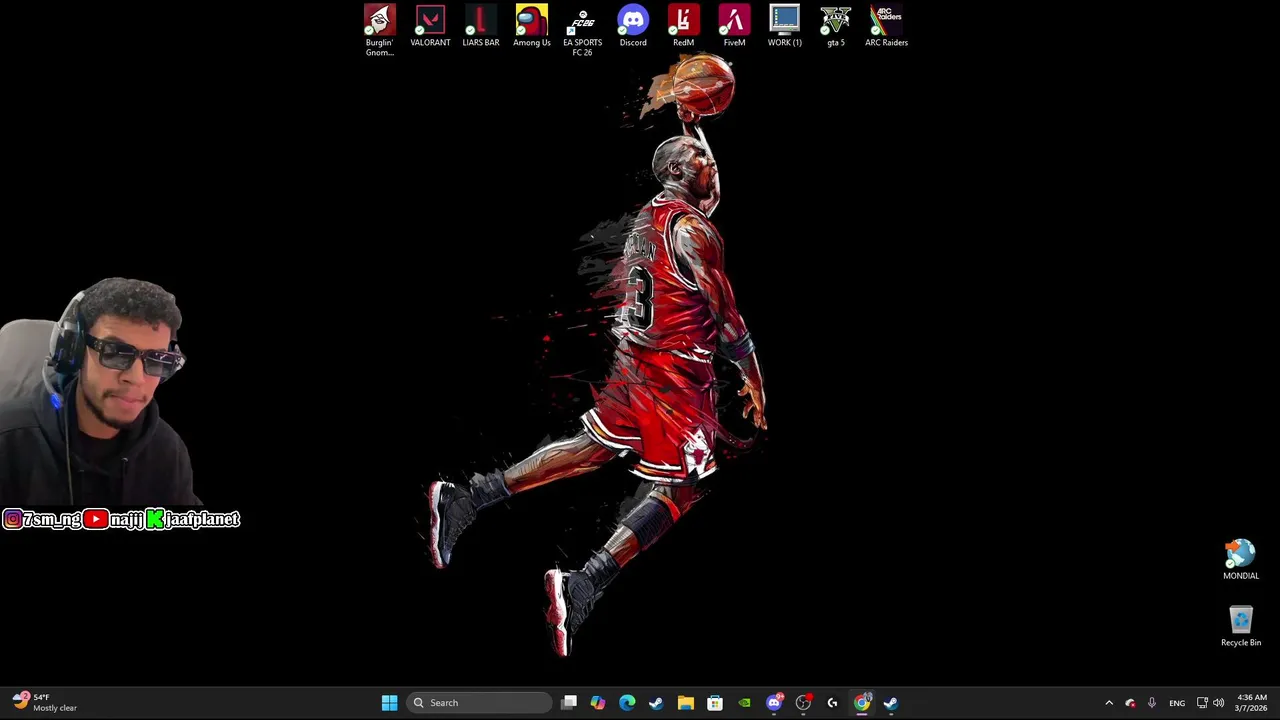
Task: Click the OneDrive tray icon with error
Action: (x=1130, y=703)
